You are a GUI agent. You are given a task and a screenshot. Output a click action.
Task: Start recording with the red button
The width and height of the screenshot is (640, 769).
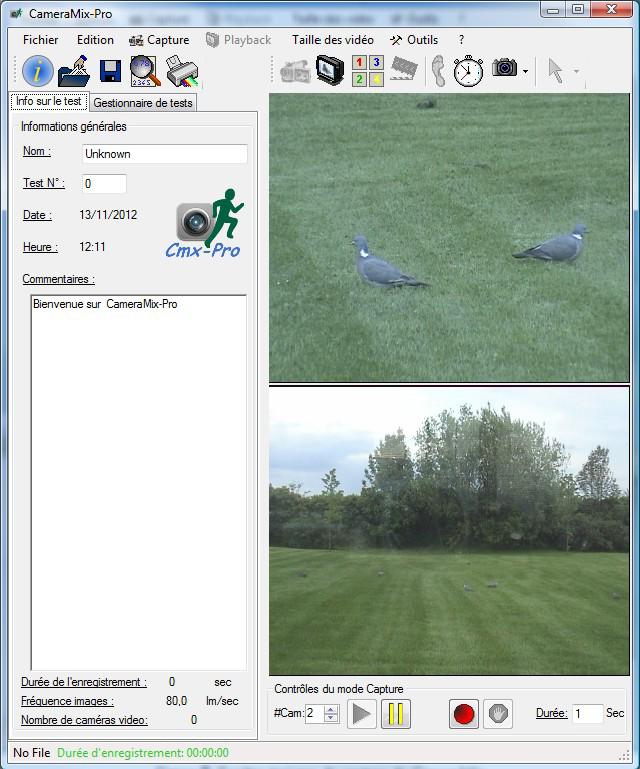pyautogui.click(x=464, y=714)
